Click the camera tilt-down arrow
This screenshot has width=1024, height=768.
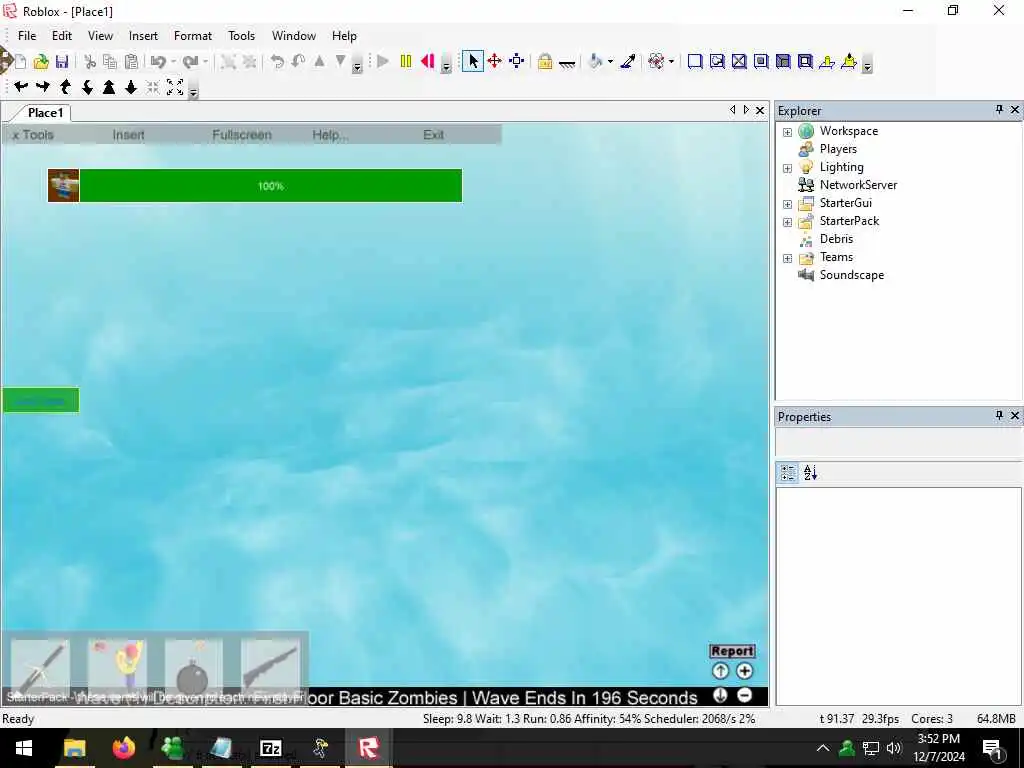tap(88, 87)
